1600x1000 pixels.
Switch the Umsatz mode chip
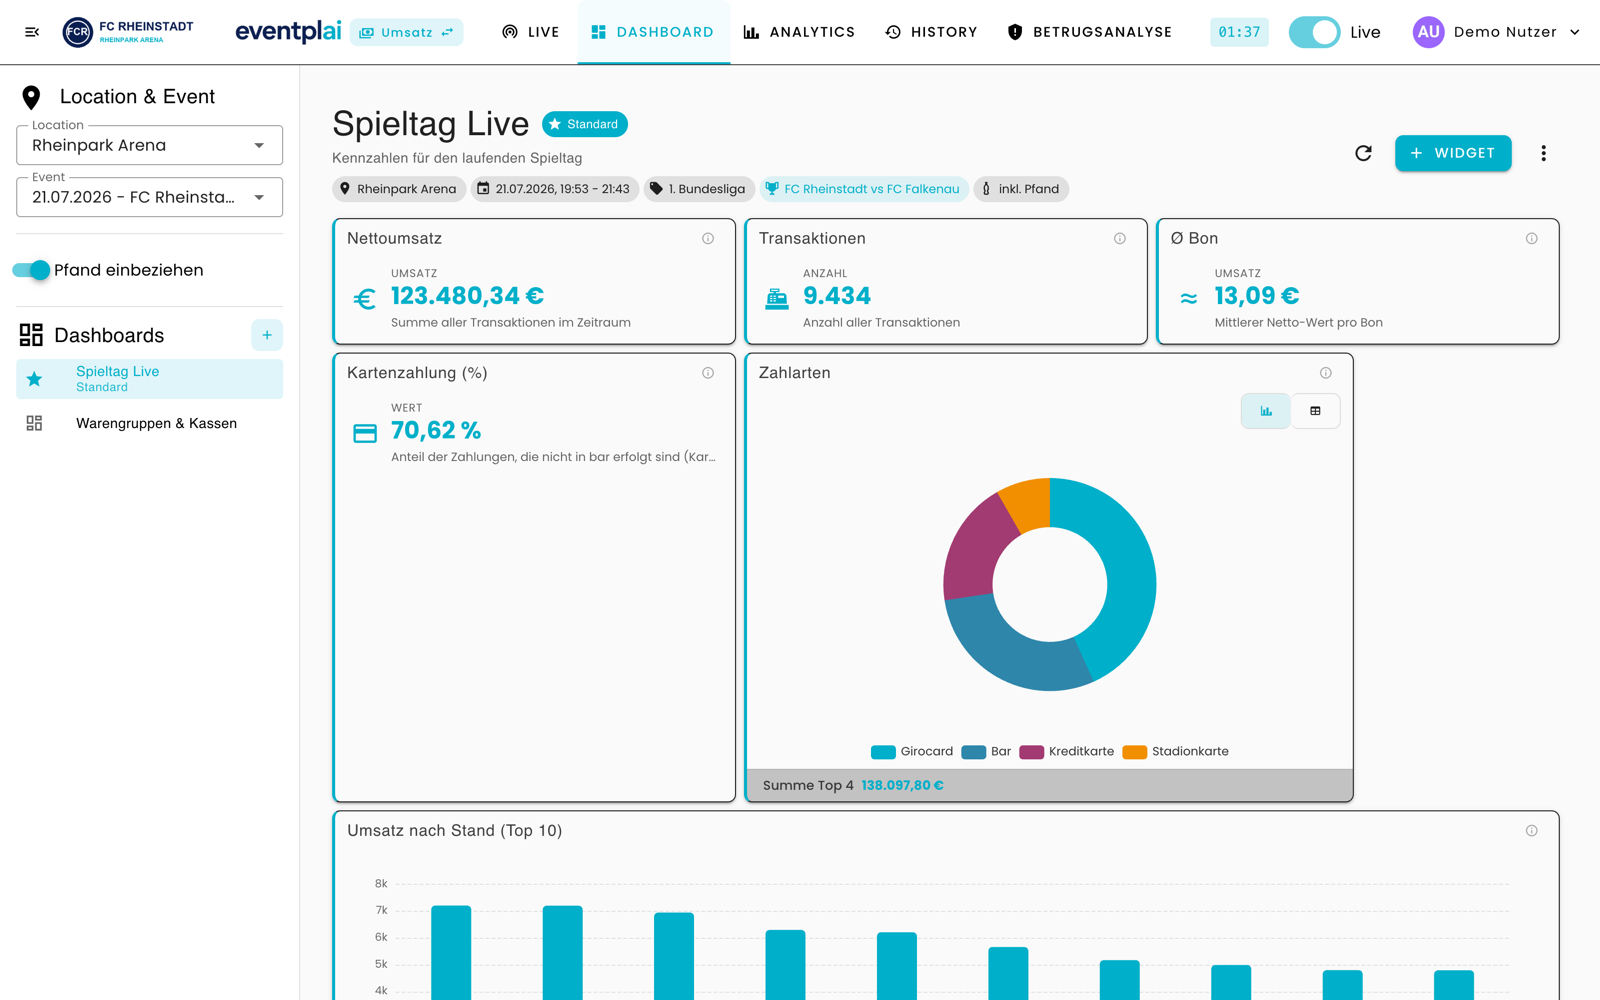click(x=406, y=32)
